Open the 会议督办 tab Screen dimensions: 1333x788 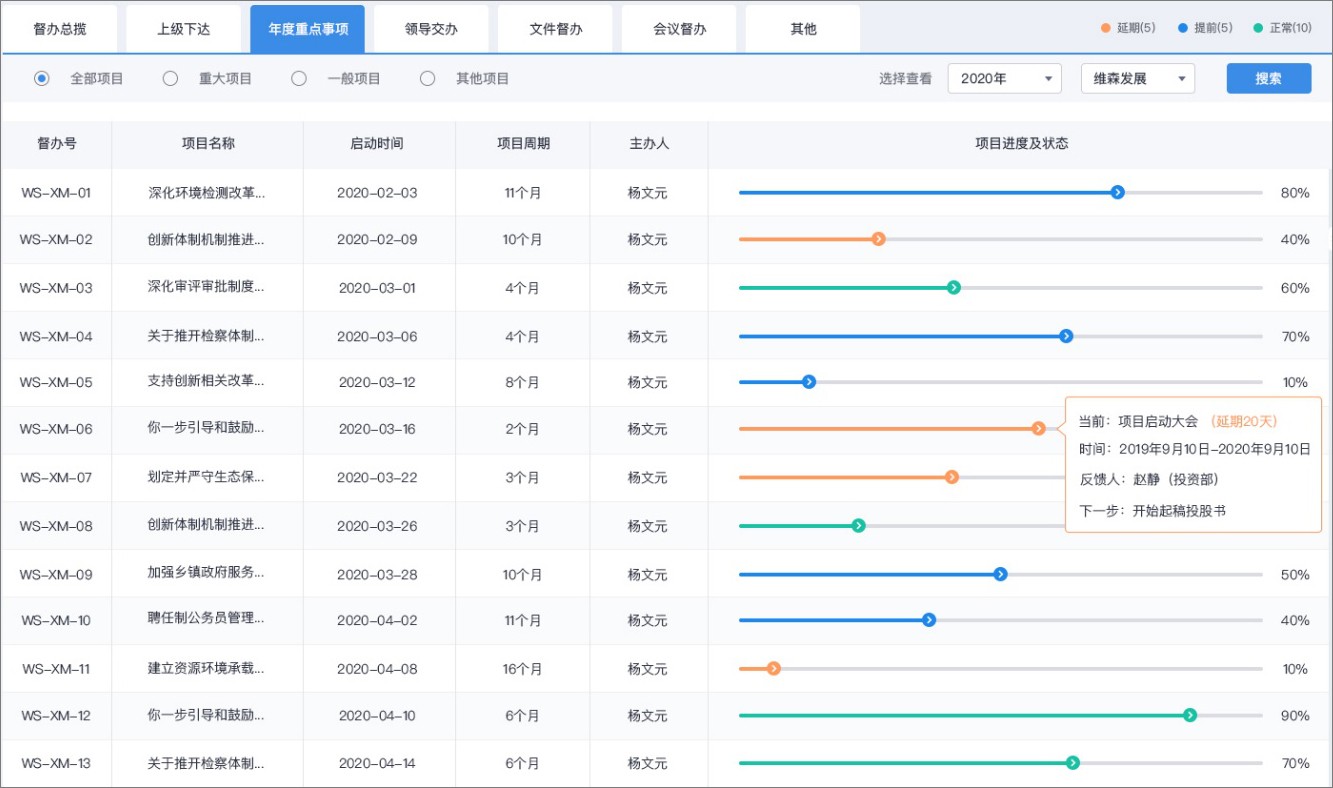pos(679,29)
